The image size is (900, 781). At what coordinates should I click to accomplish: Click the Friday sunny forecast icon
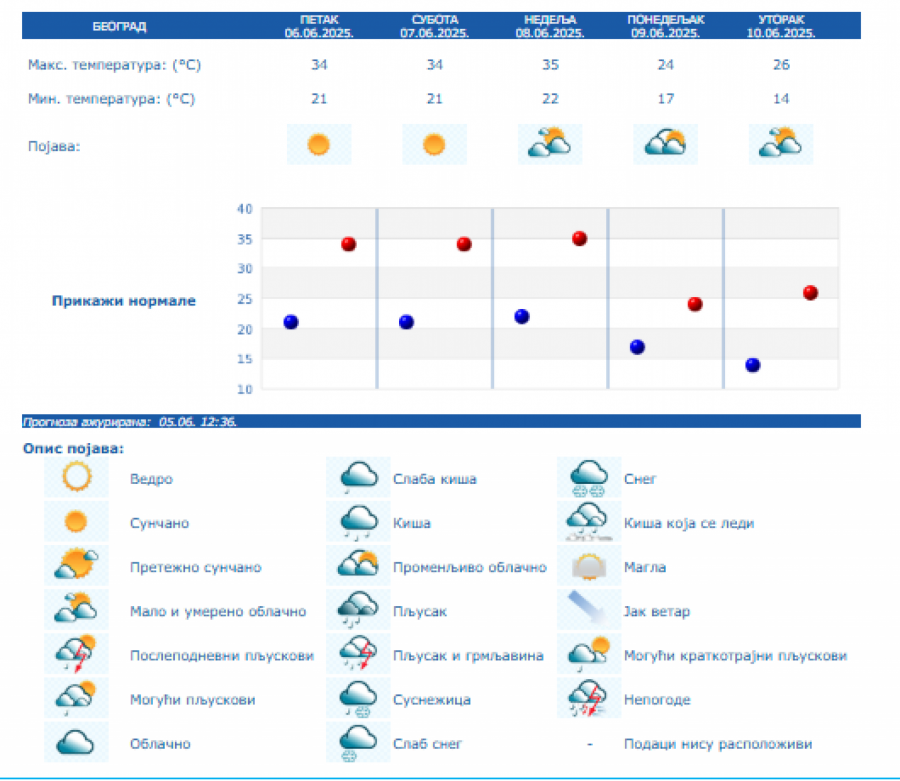(318, 145)
